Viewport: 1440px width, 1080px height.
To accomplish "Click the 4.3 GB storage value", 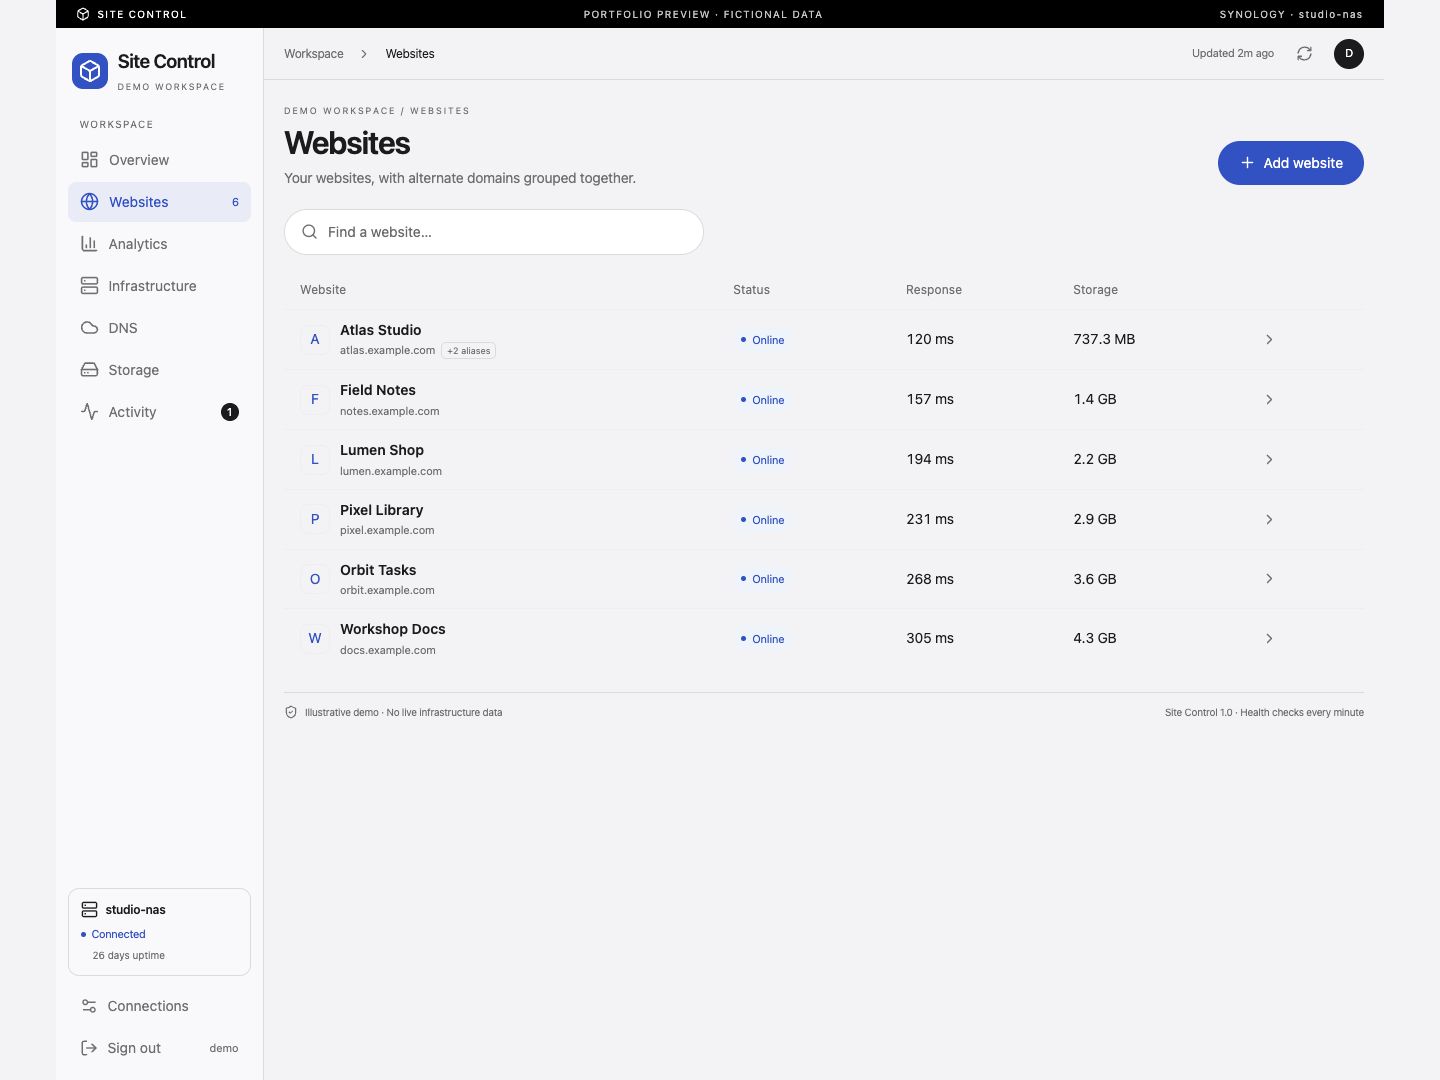I will (x=1095, y=638).
